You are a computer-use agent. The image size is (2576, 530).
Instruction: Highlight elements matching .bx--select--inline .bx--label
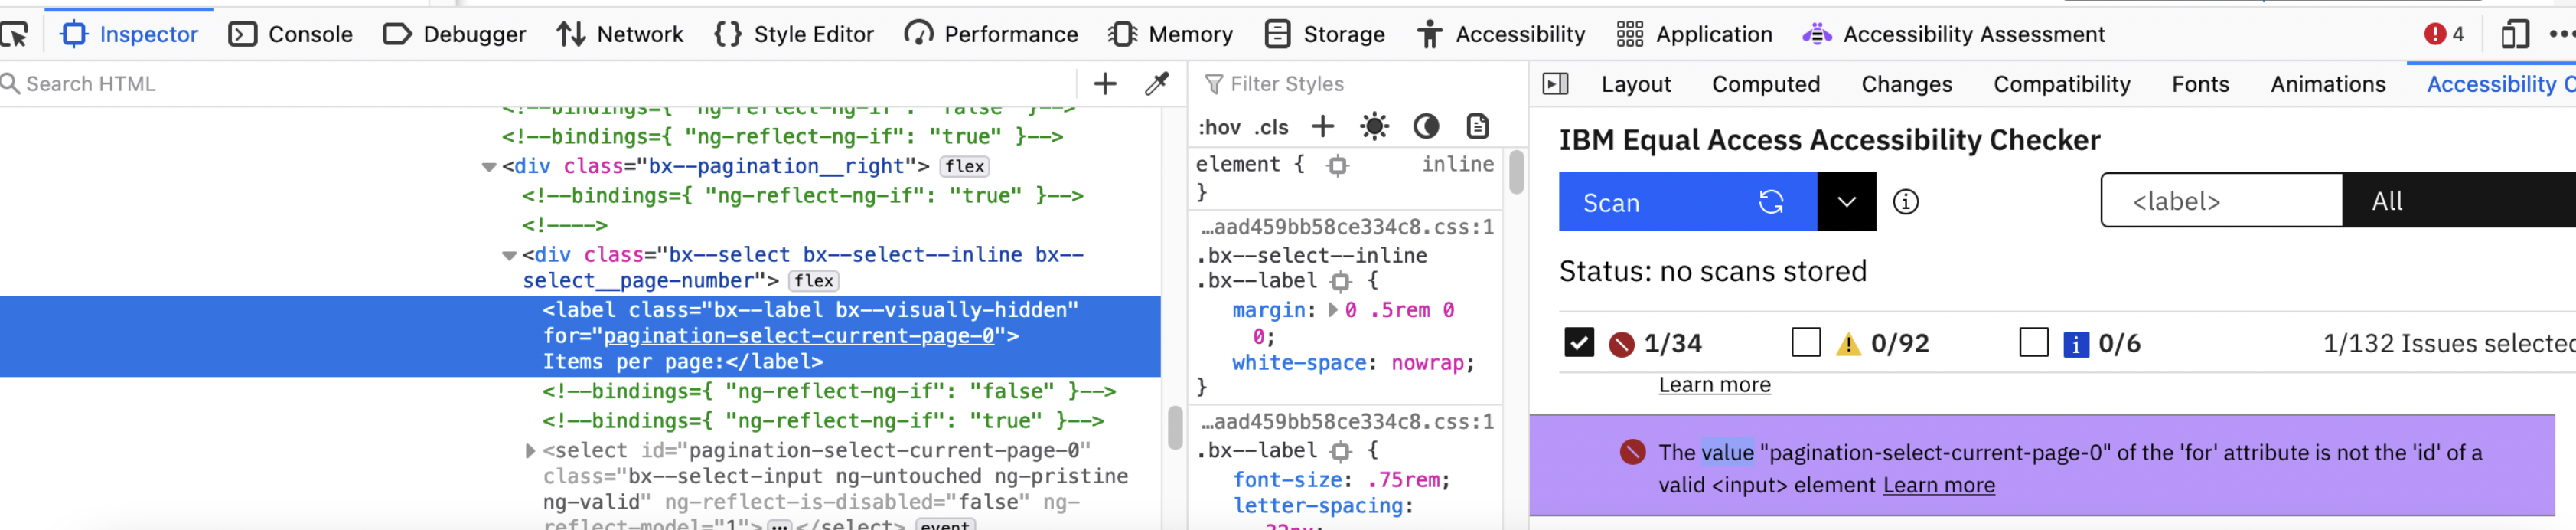click(1340, 282)
